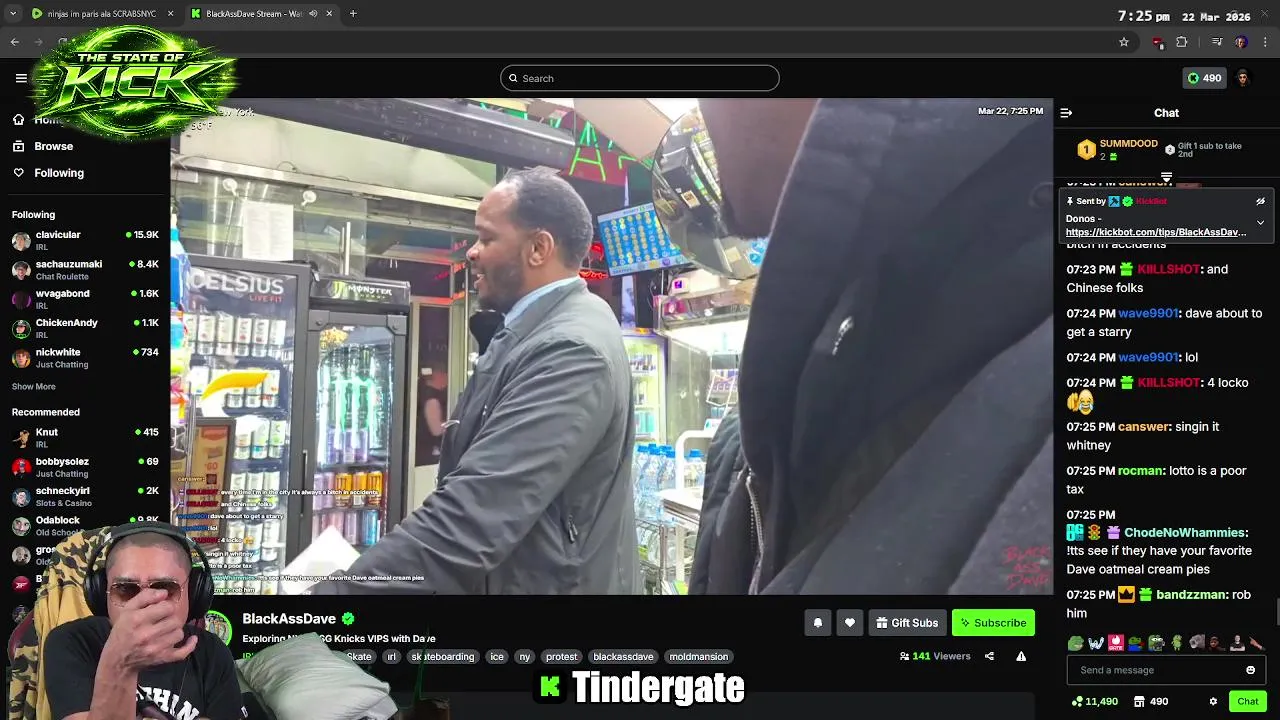Open clavicular channel in Following list

pos(85,241)
